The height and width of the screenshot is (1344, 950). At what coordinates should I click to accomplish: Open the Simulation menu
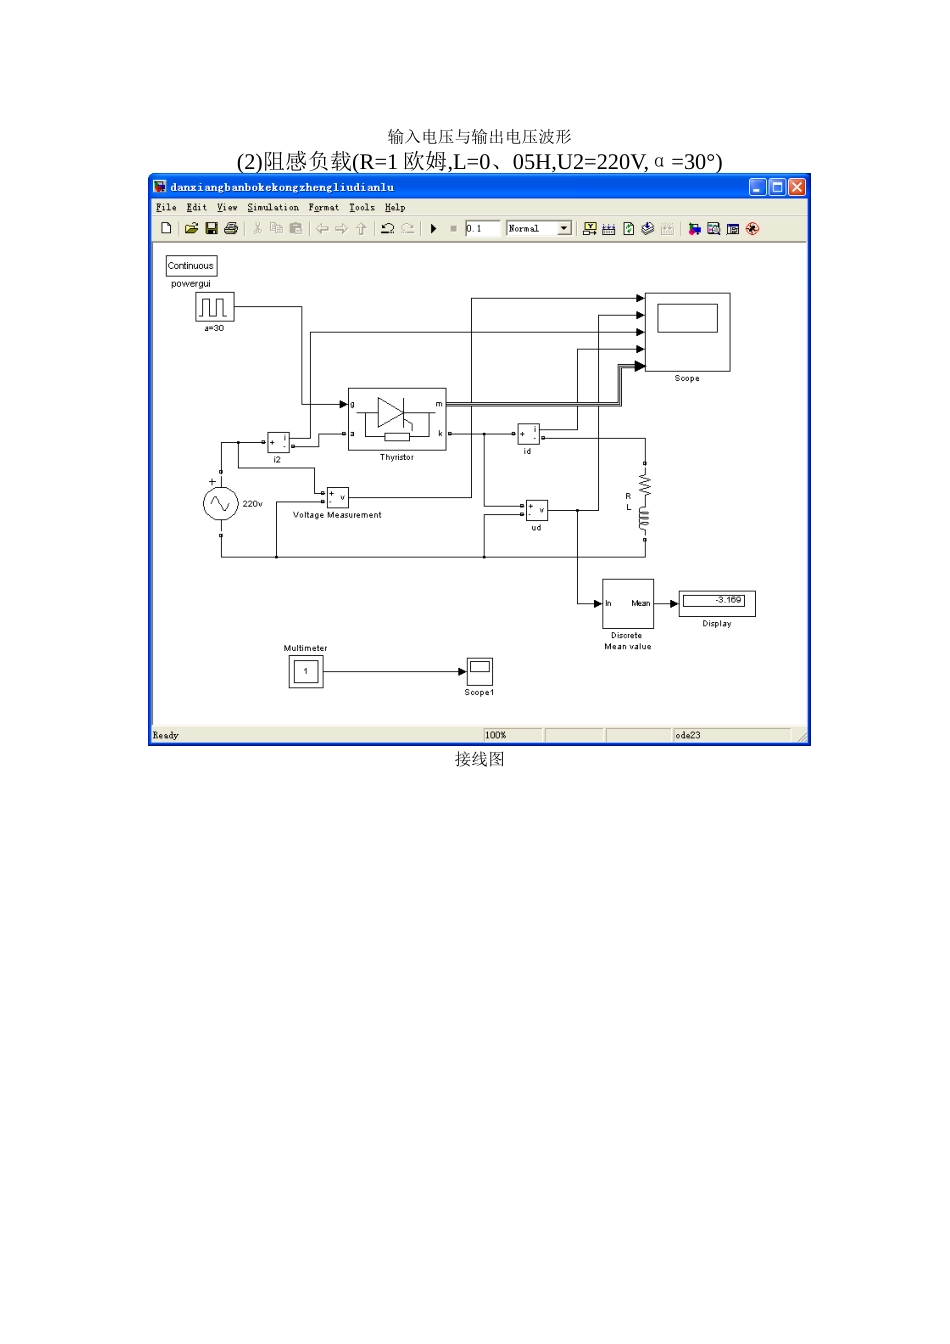(x=273, y=208)
